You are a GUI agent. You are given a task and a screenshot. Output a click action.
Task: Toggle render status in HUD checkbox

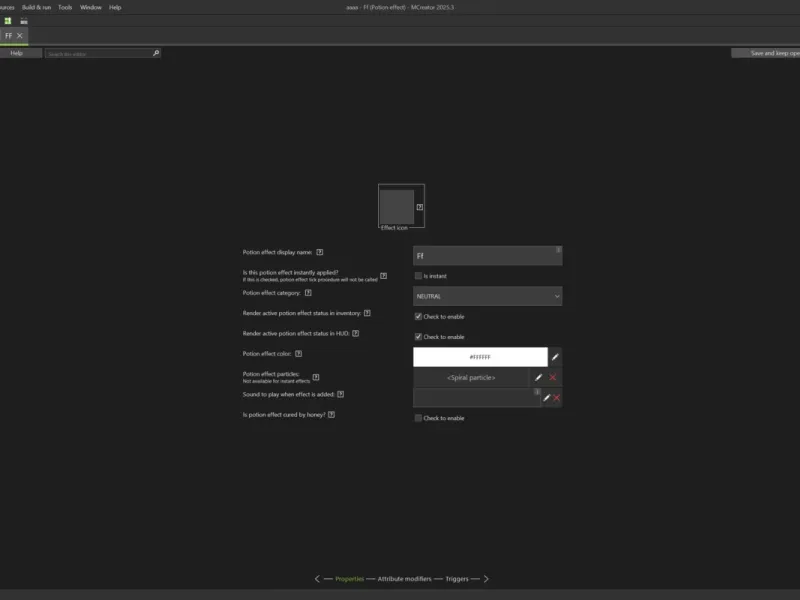click(418, 337)
